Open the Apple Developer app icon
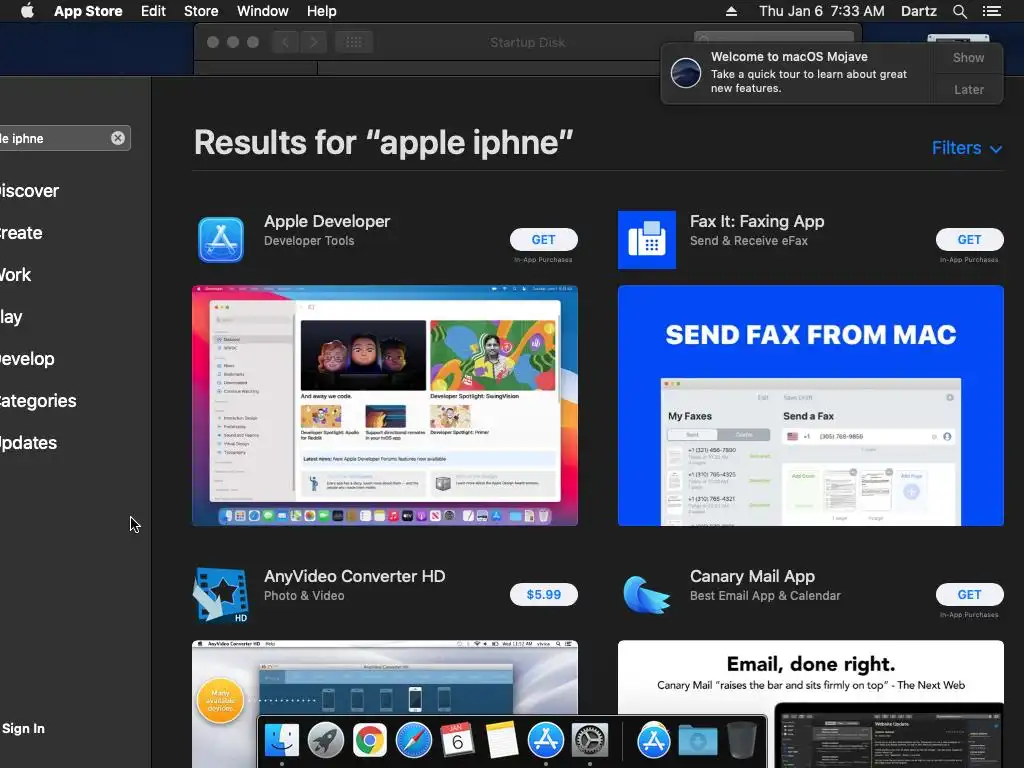Screen dimensions: 1024x768 pos(221,240)
